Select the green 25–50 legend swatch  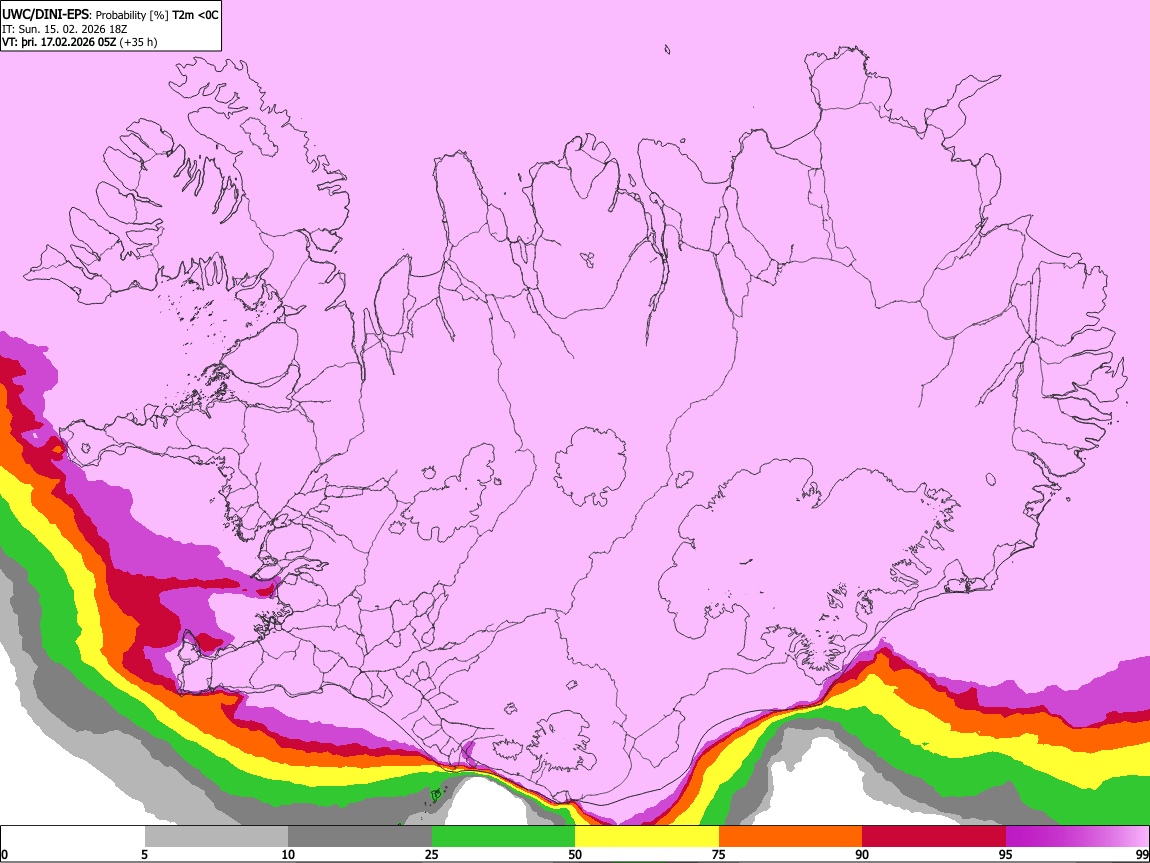pos(503,837)
